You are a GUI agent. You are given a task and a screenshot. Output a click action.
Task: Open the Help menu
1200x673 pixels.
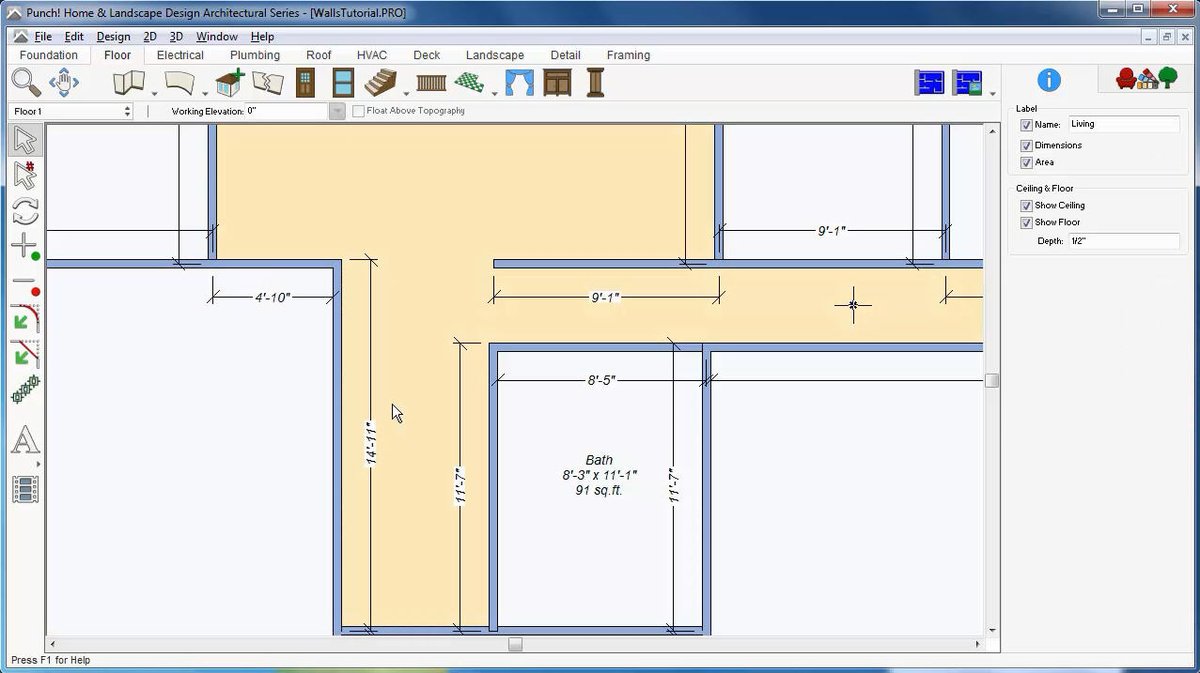pos(262,37)
